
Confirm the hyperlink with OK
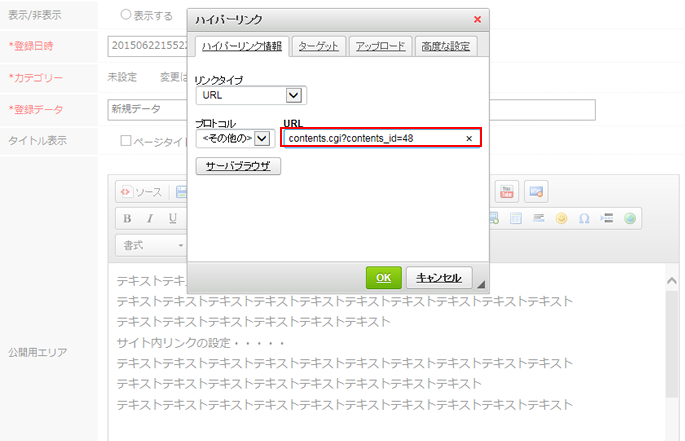click(x=383, y=277)
